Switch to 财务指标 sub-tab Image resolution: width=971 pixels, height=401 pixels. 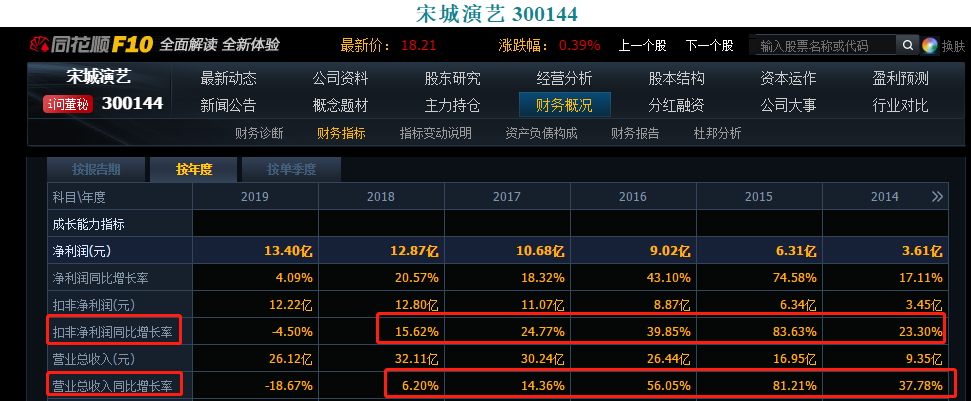click(x=341, y=133)
